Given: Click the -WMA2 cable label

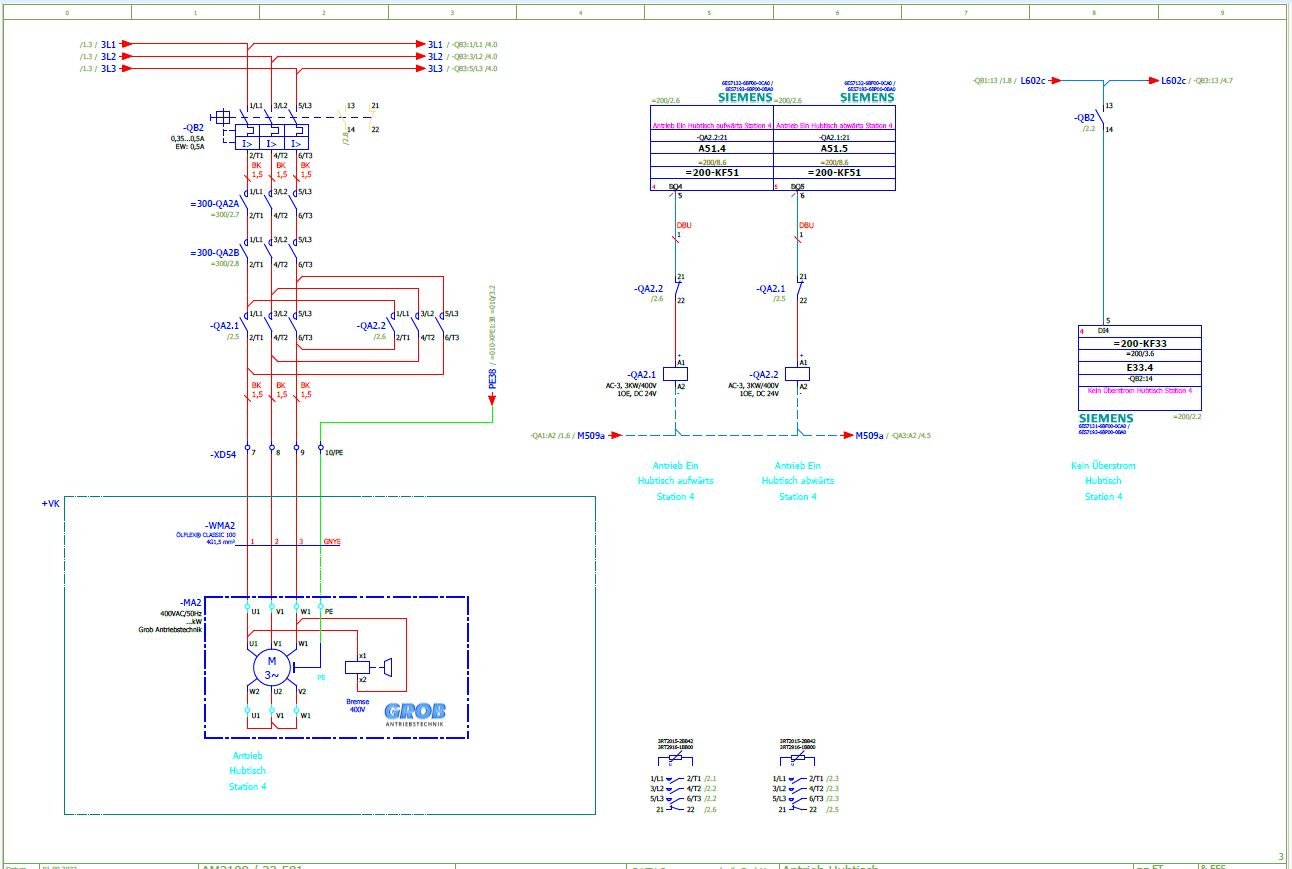Looking at the screenshot, I should pos(219,525).
